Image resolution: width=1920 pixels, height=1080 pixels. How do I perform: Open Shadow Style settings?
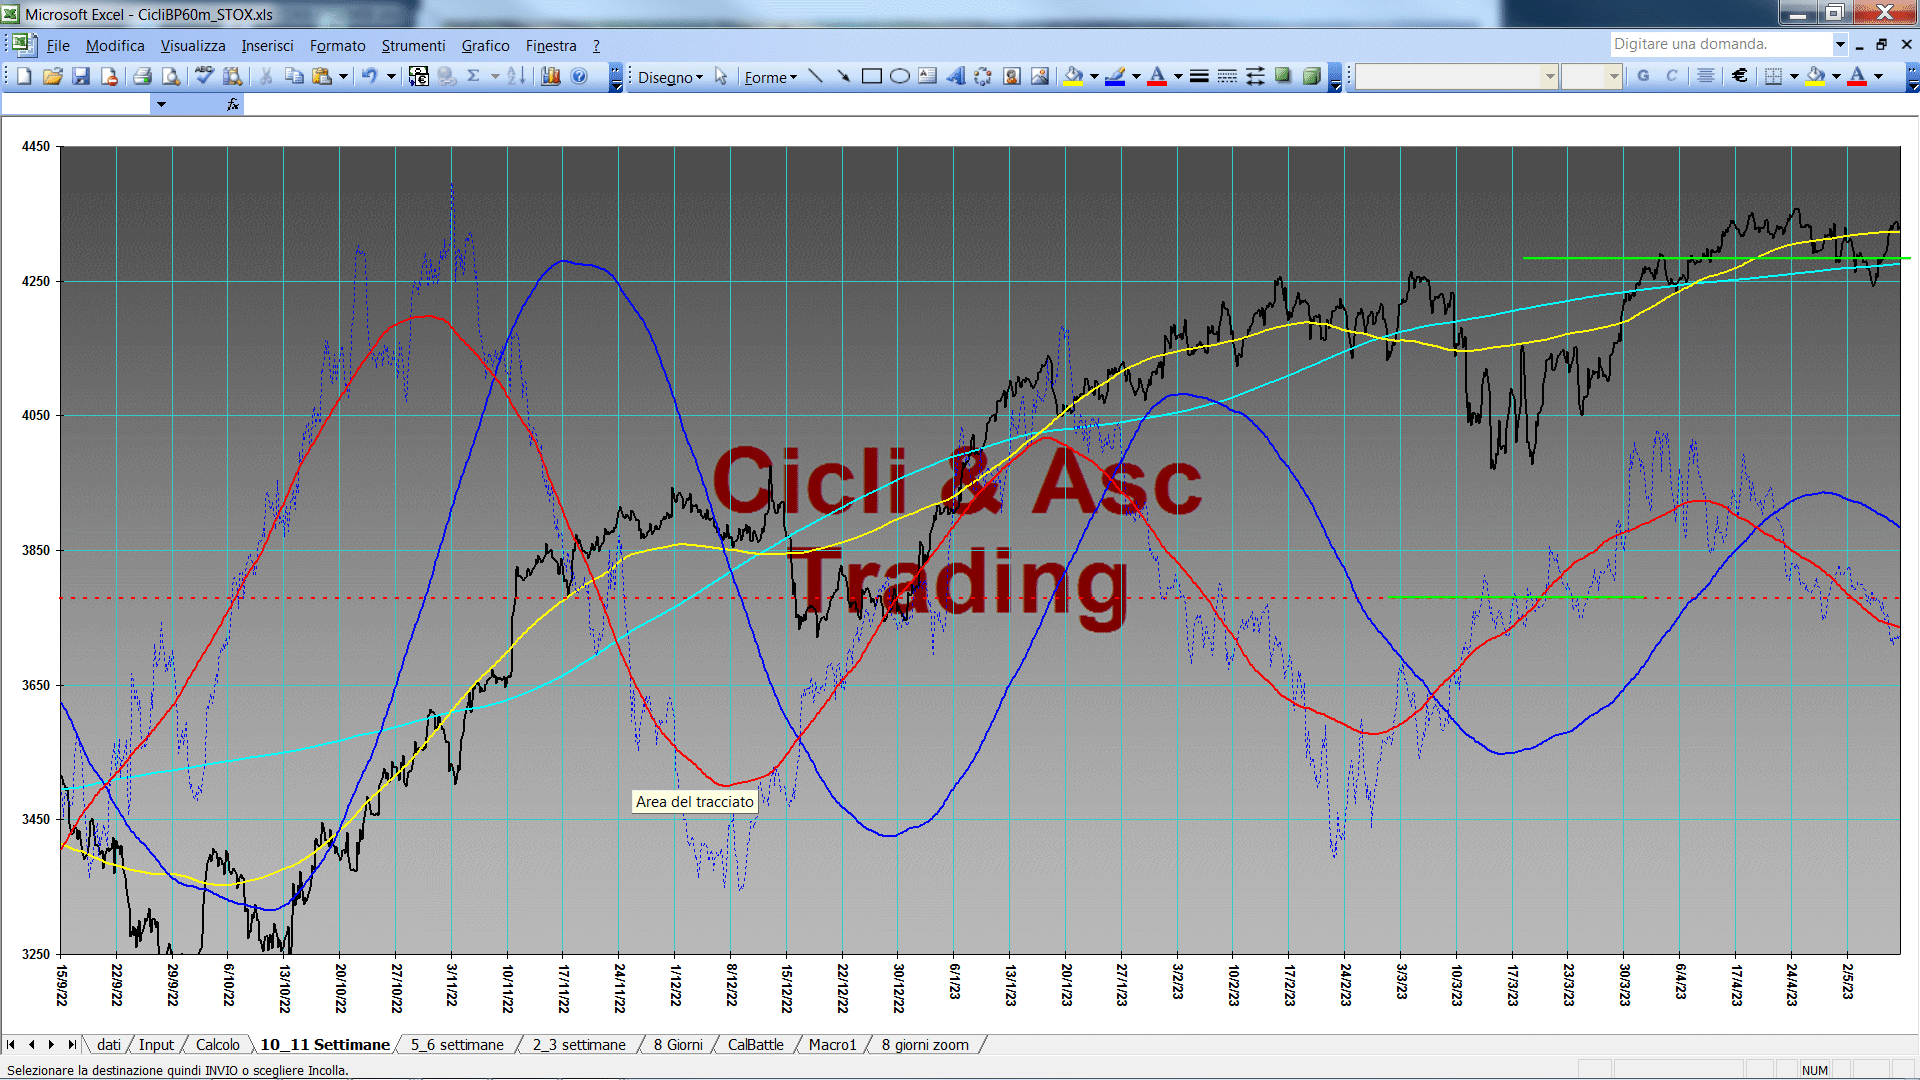point(1283,76)
